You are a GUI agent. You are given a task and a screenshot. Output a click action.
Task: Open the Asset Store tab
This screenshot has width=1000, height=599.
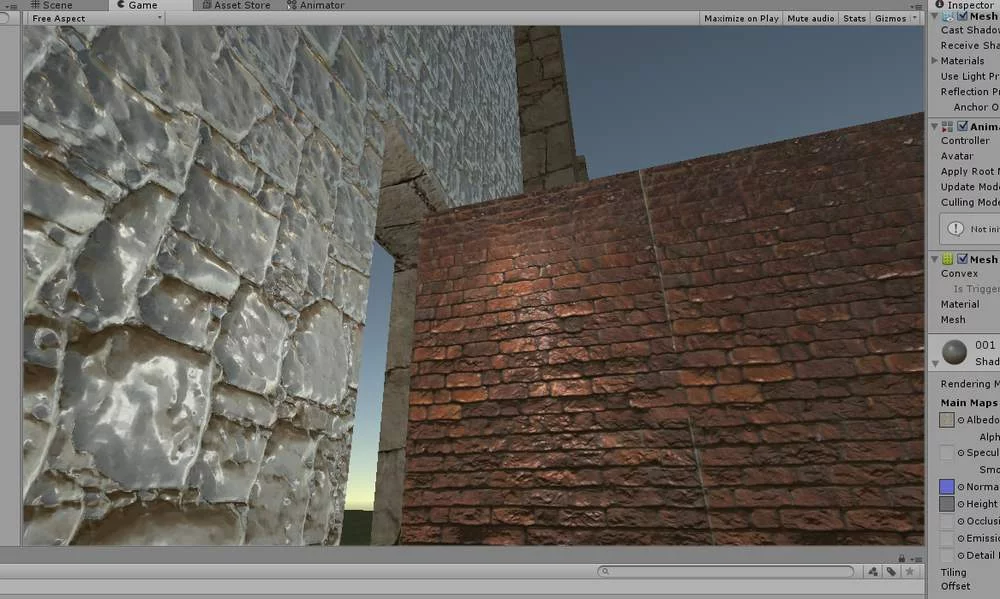[237, 5]
